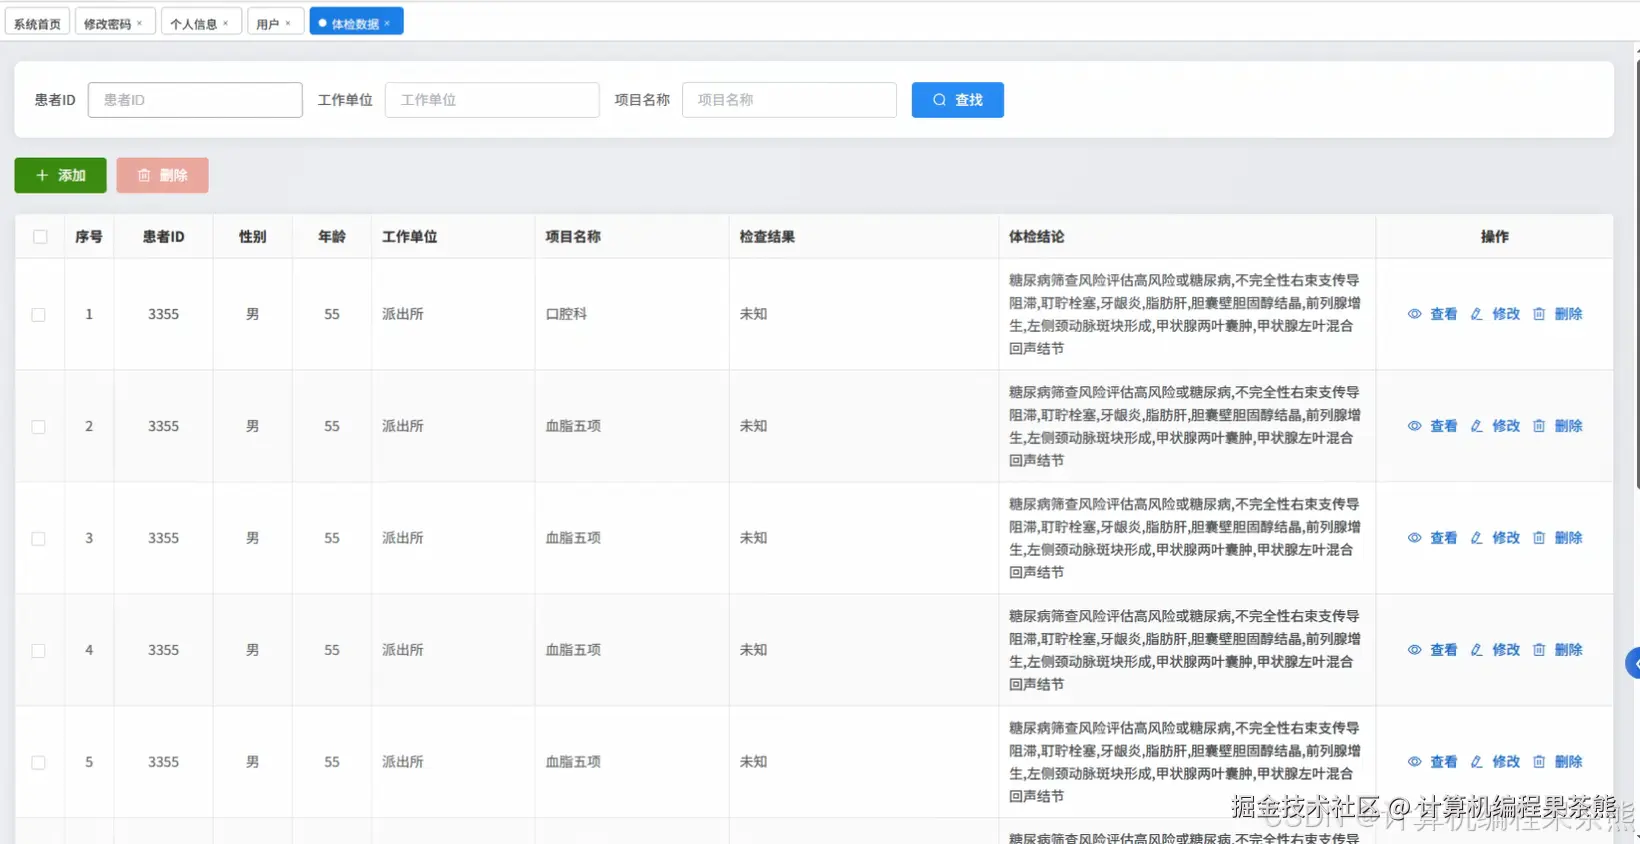Click the trash delete icon in row 1
This screenshot has height=844, width=1640.
(x=1539, y=314)
